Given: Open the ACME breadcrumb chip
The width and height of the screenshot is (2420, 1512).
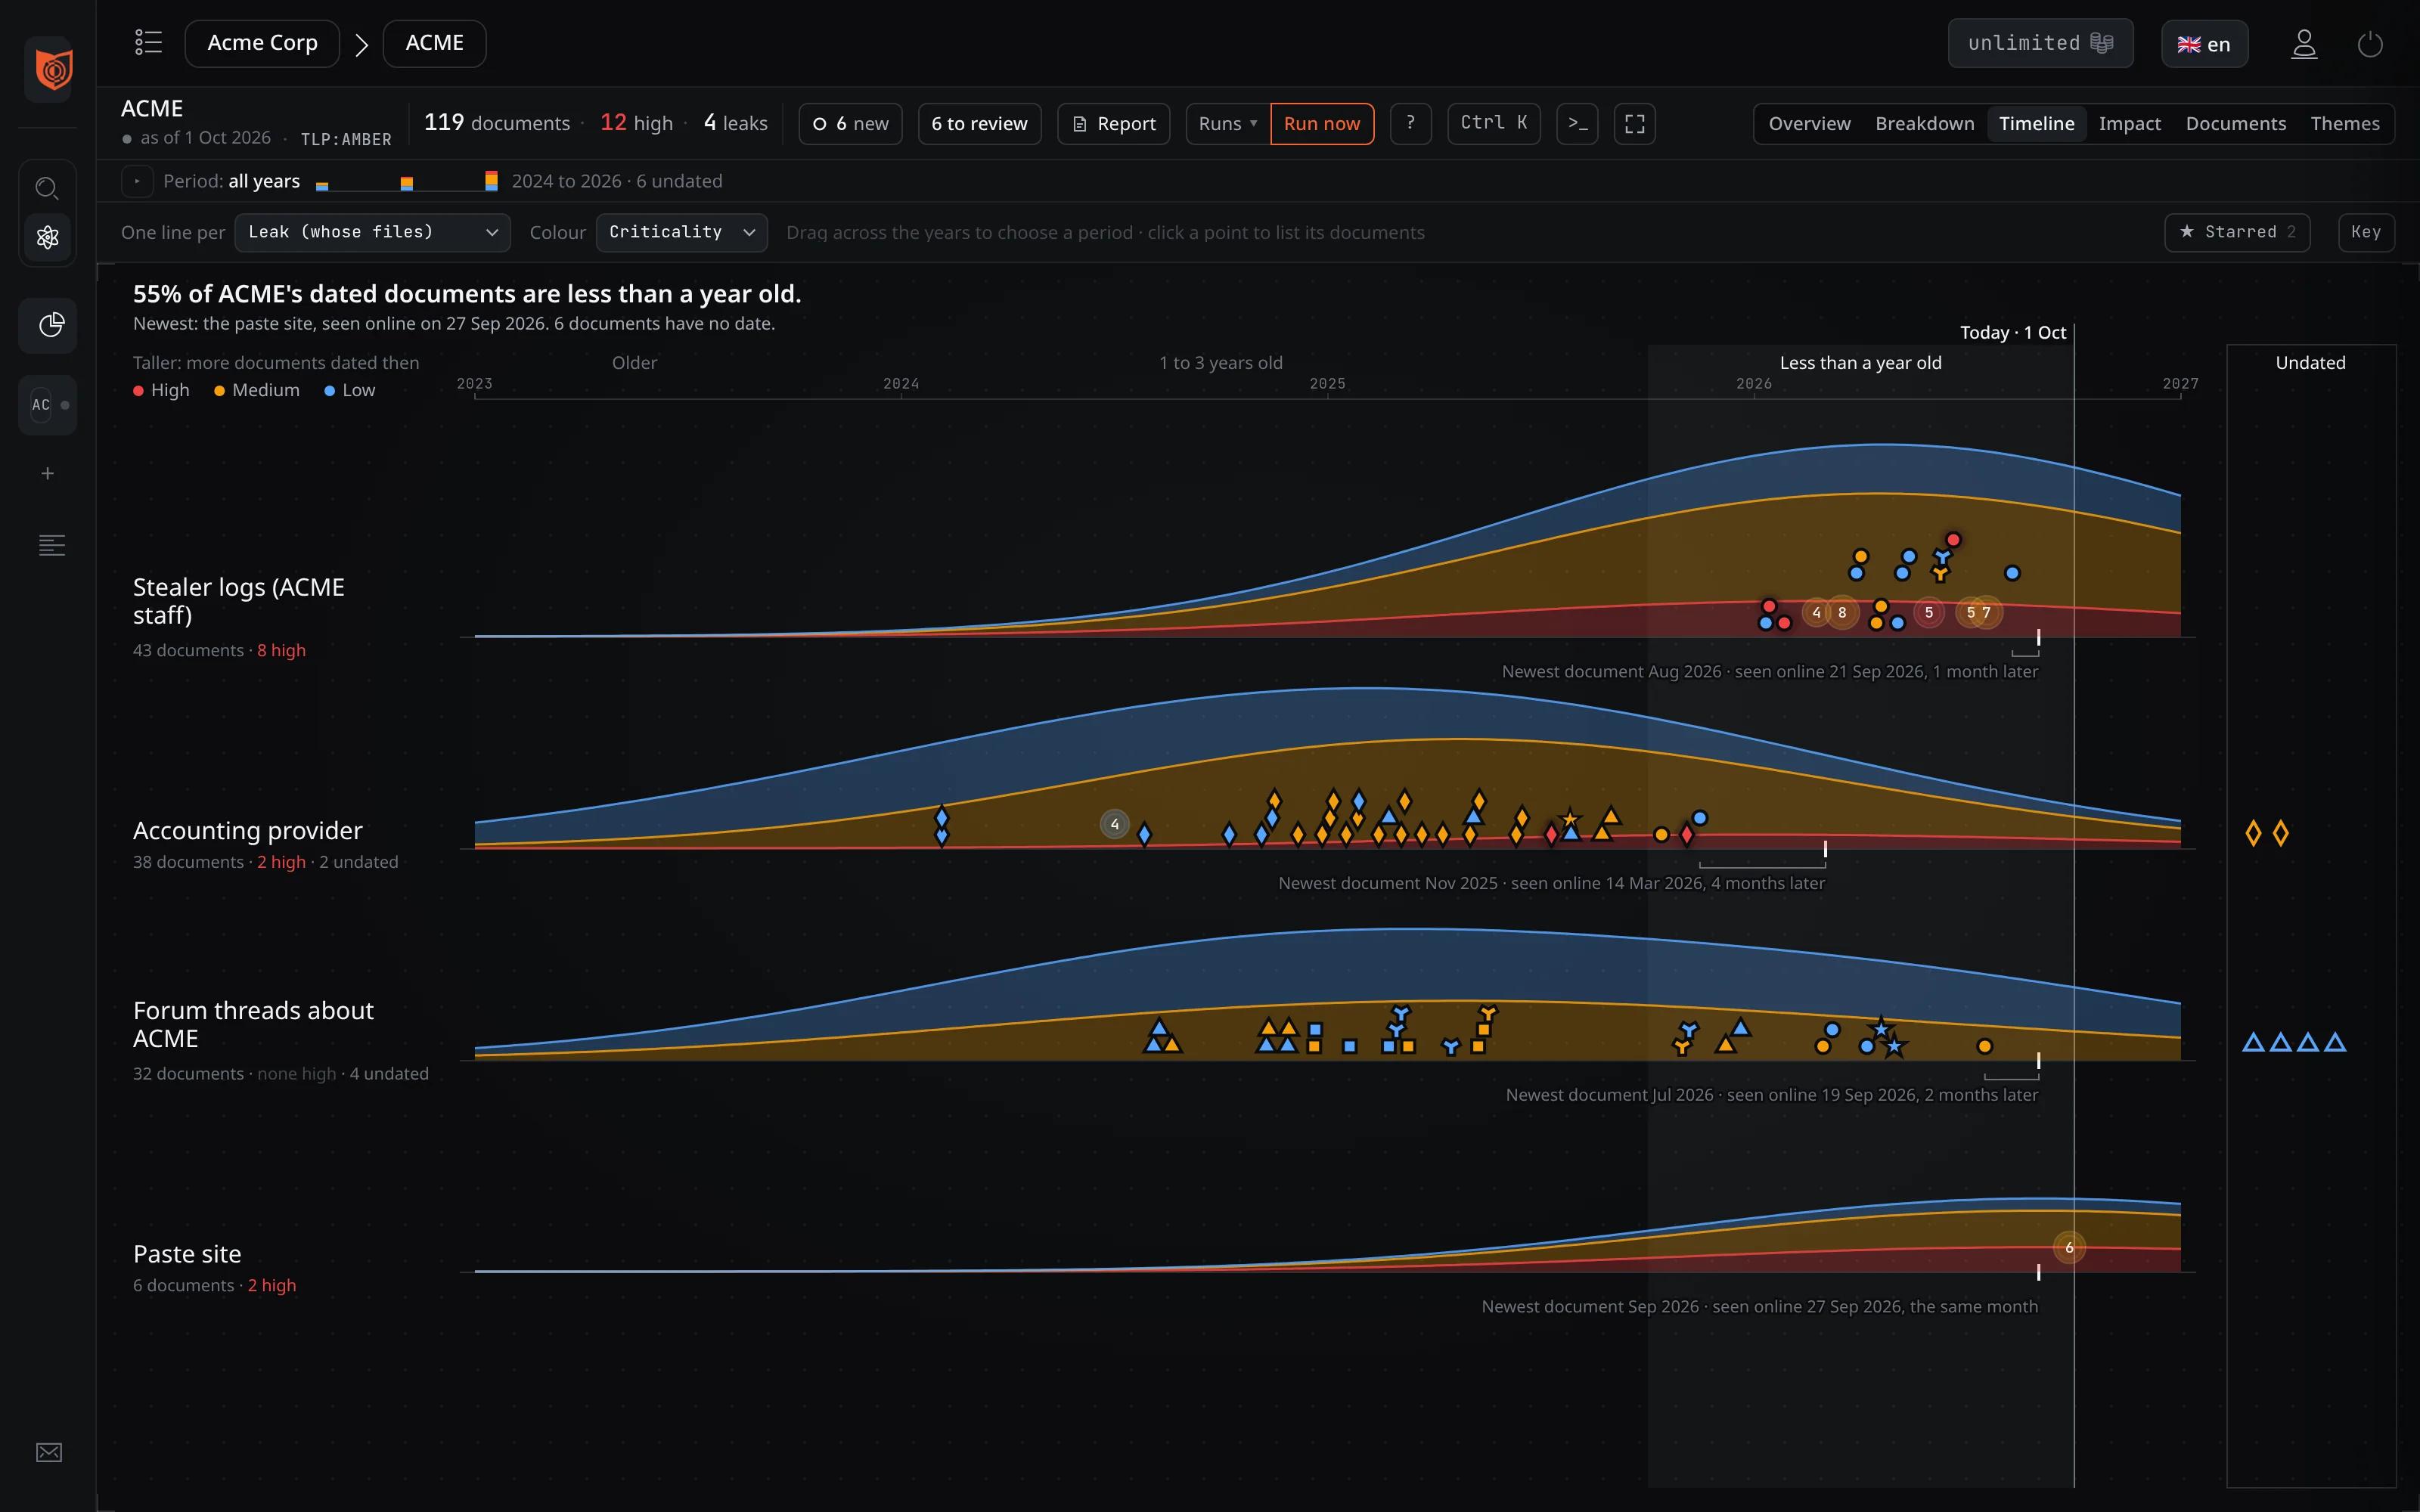Looking at the screenshot, I should (x=434, y=43).
